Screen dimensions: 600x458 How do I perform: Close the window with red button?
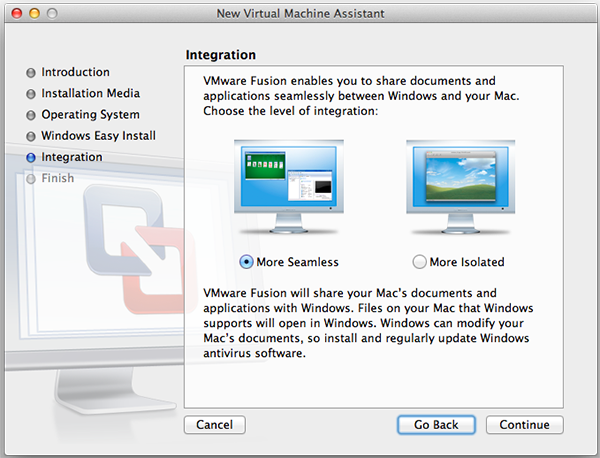coord(17,13)
